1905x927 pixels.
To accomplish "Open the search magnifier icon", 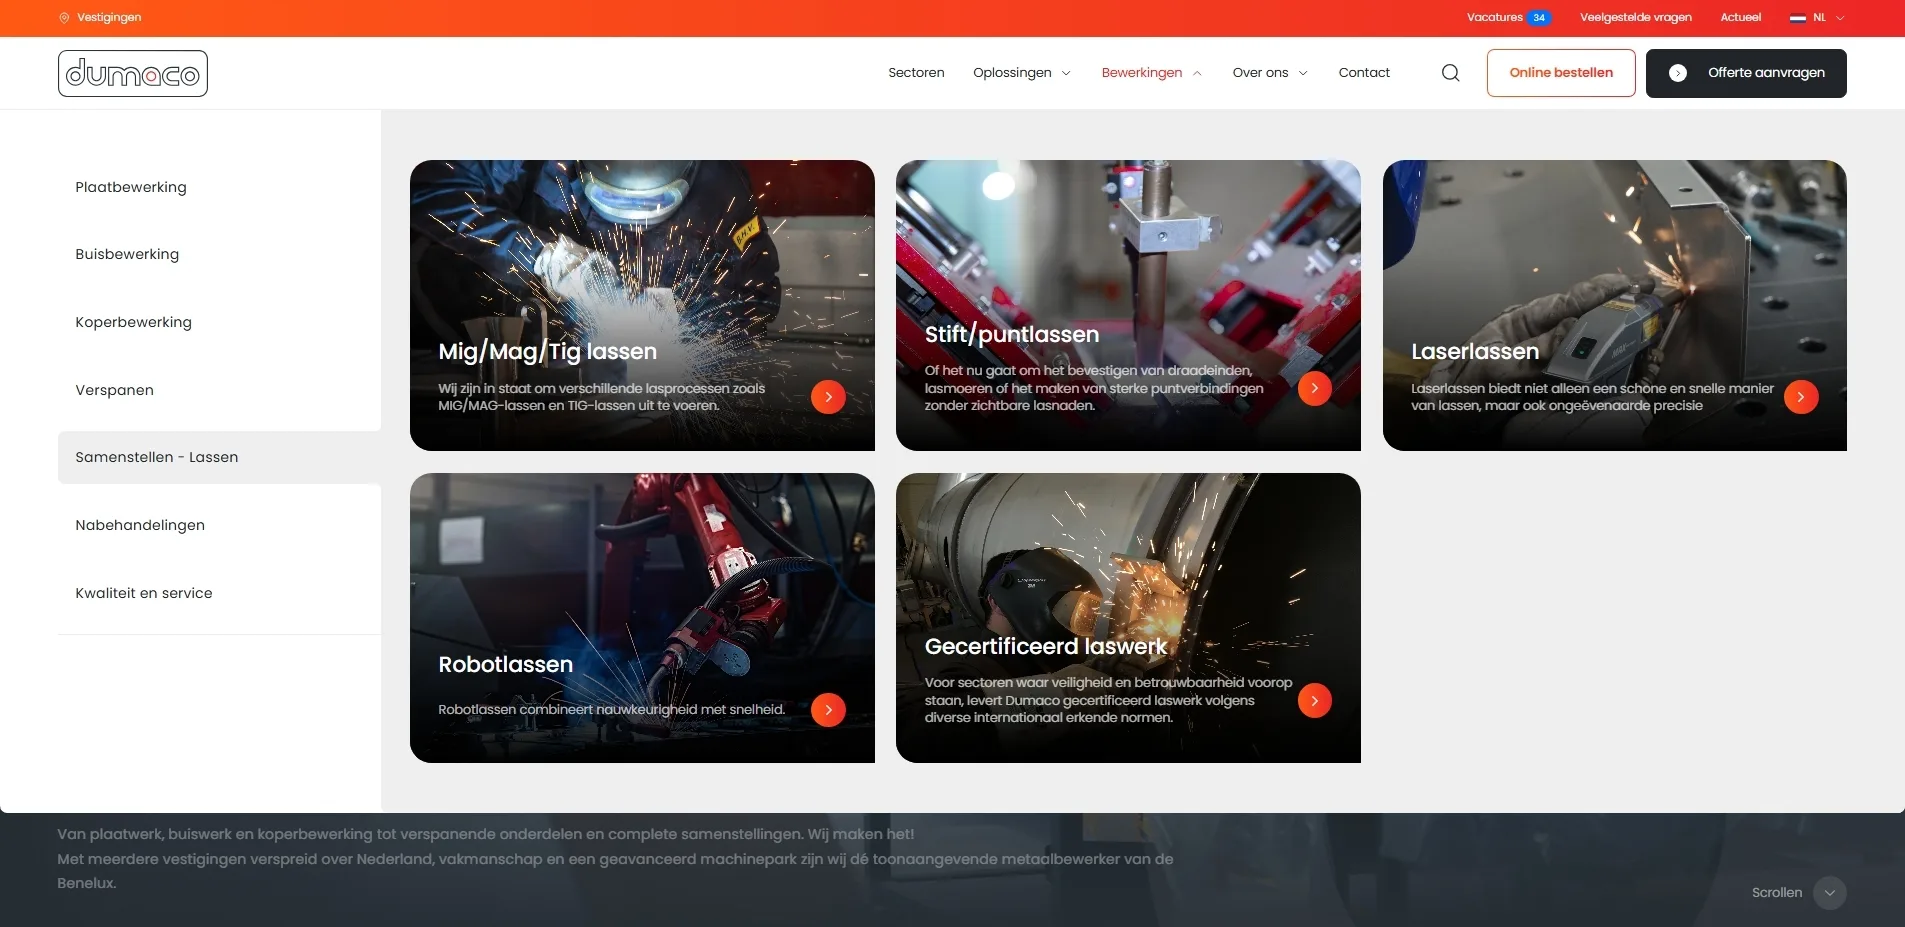I will click(1450, 73).
